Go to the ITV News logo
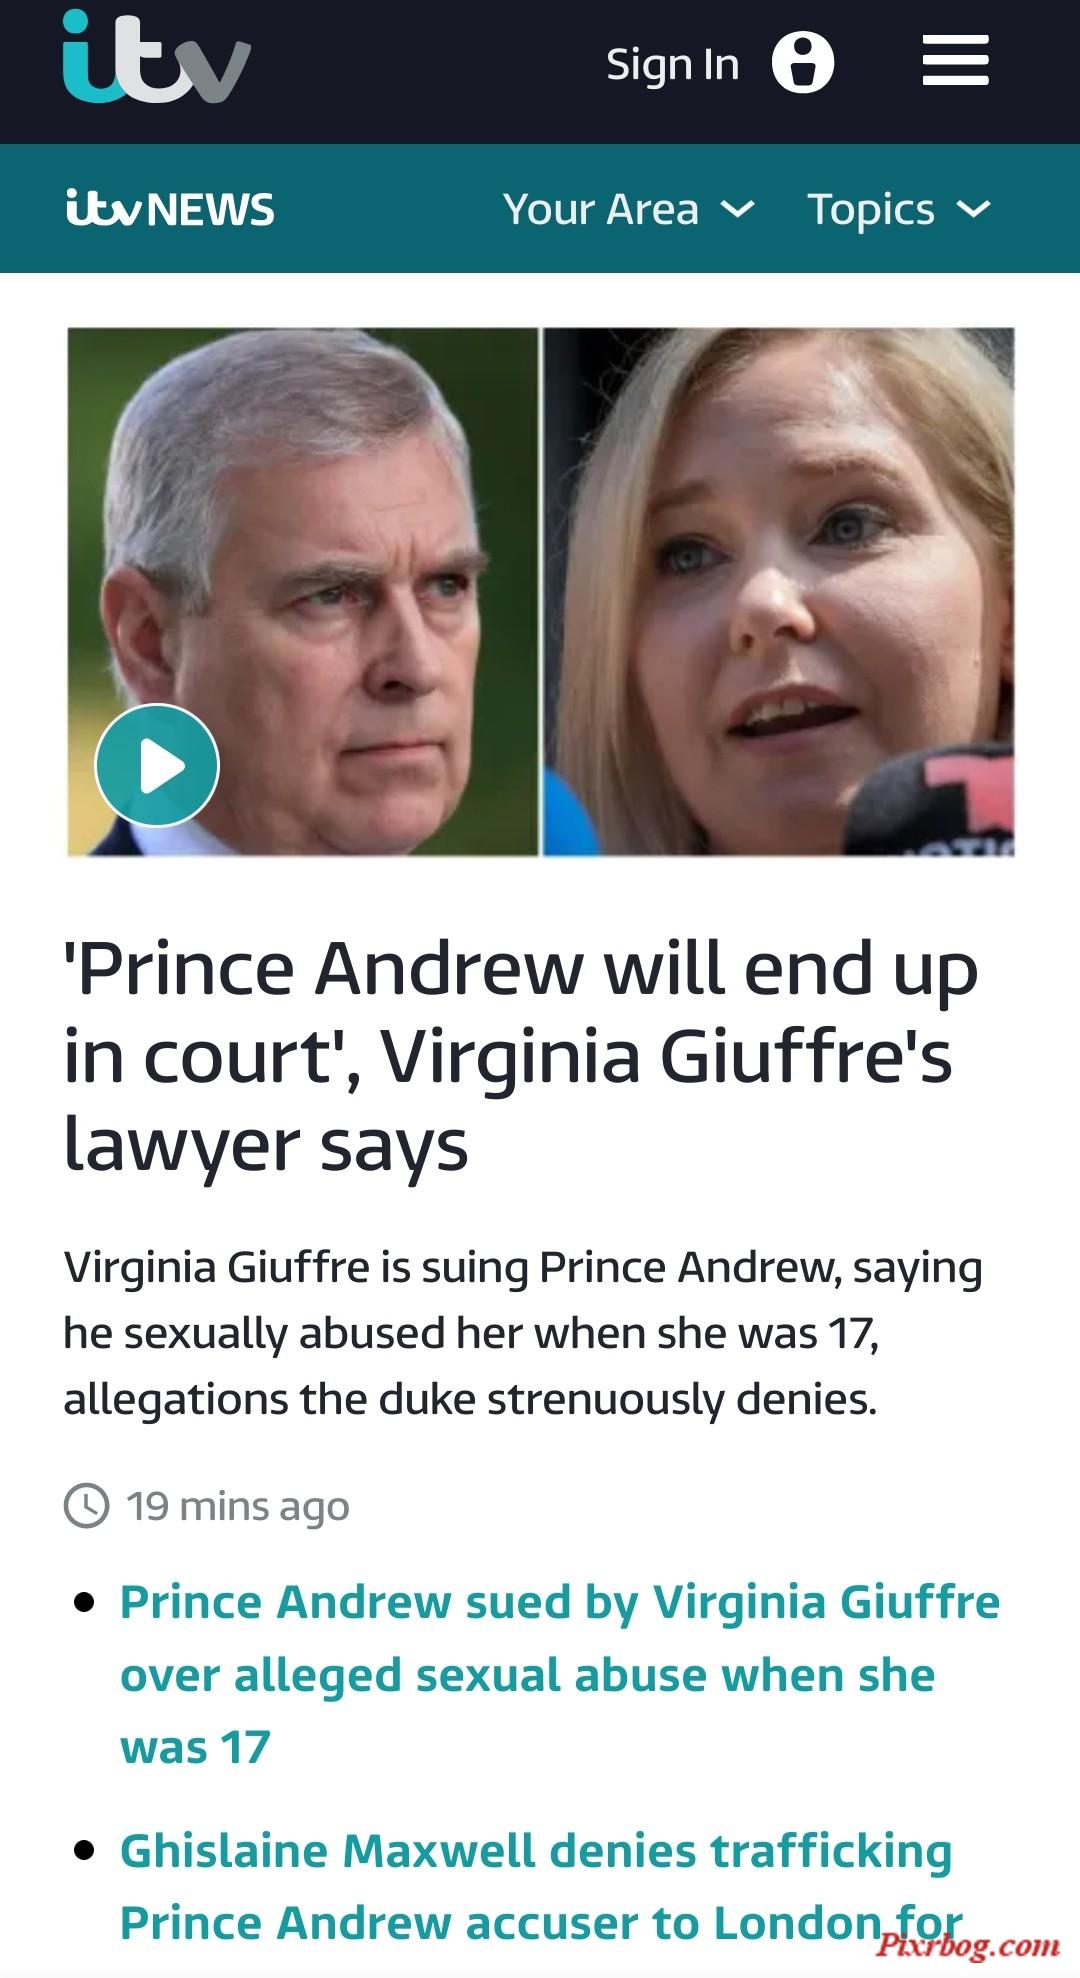This screenshot has width=1080, height=1978. pyautogui.click(x=170, y=209)
